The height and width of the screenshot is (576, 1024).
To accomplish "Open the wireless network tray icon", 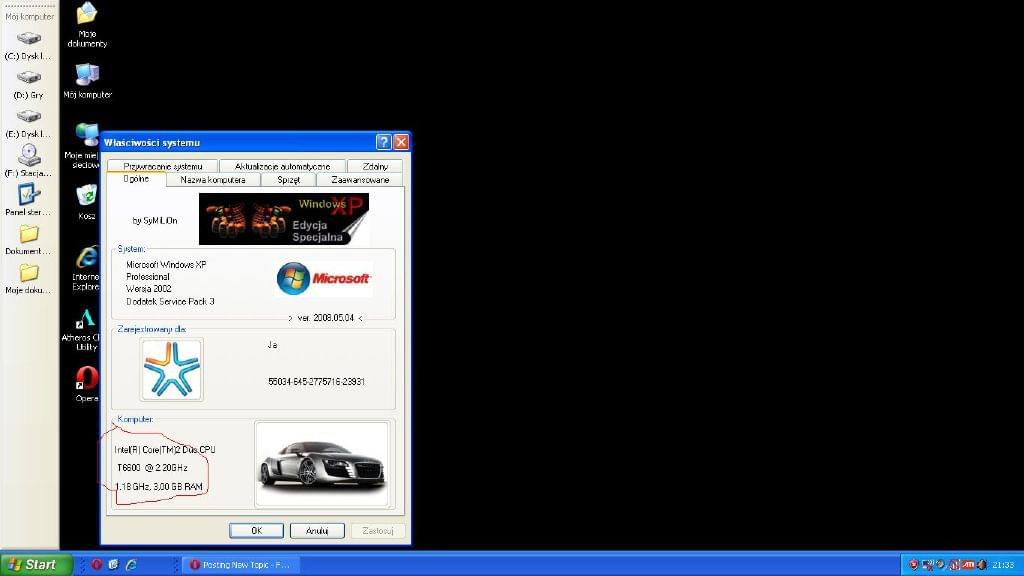I will 927,564.
